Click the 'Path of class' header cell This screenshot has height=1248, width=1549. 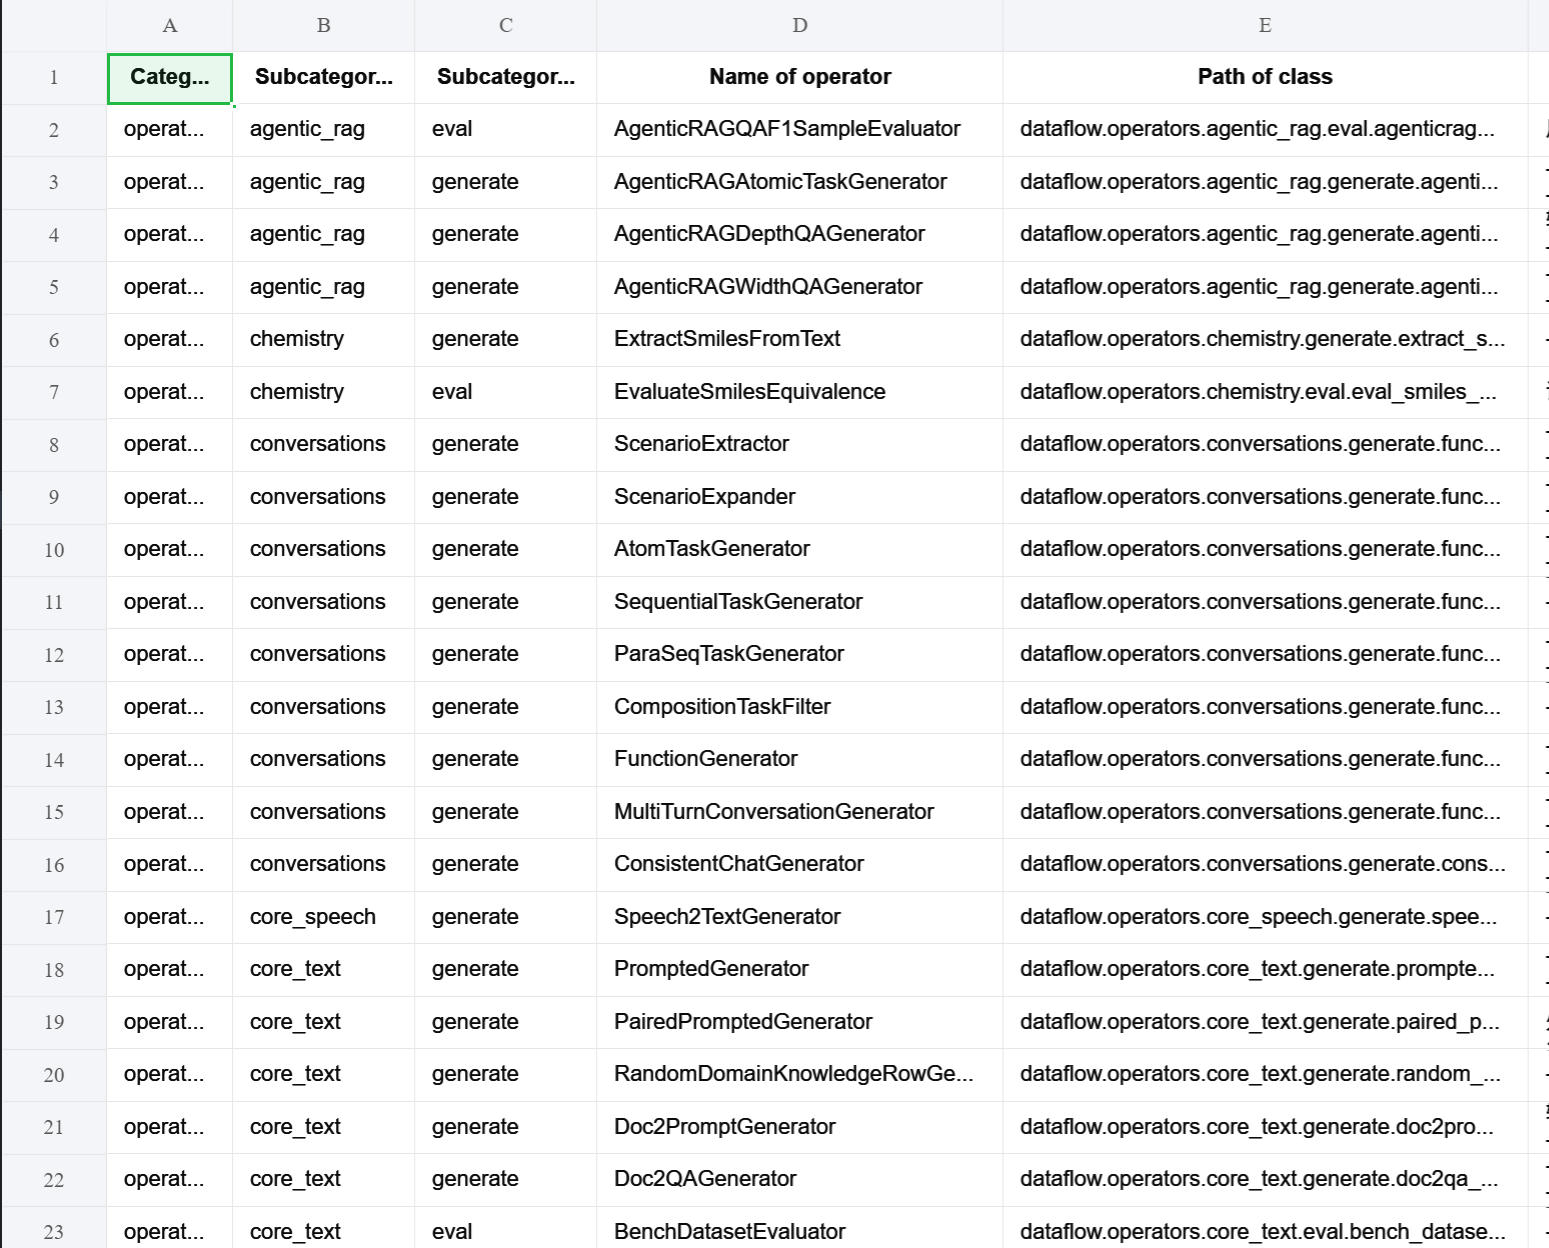coord(1264,77)
